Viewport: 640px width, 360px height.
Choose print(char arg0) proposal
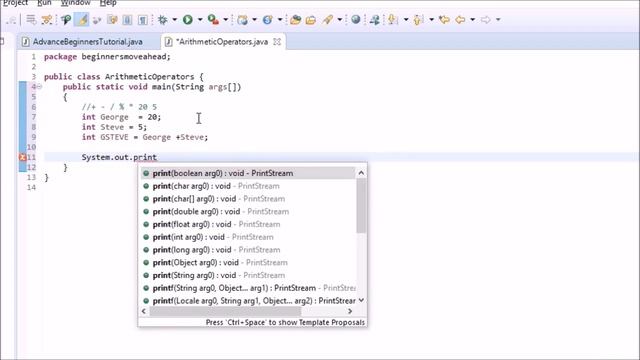248,186
